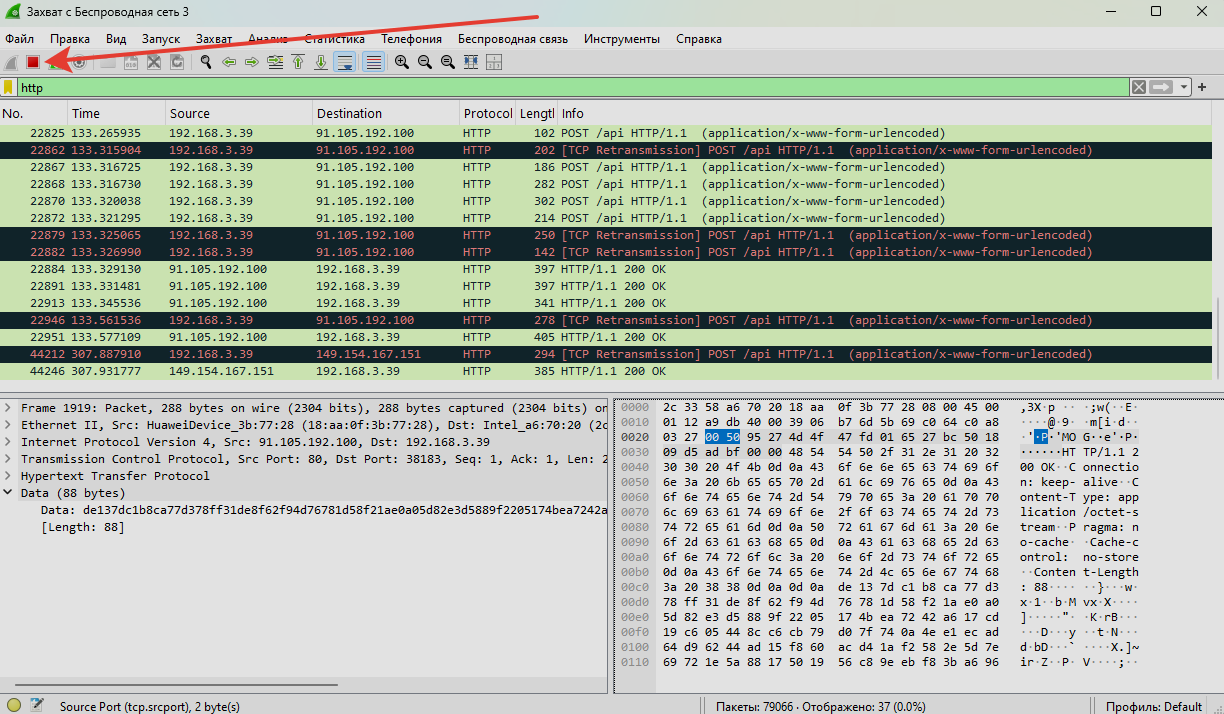
Task: Click the Save capture file icon
Action: pos(131,62)
